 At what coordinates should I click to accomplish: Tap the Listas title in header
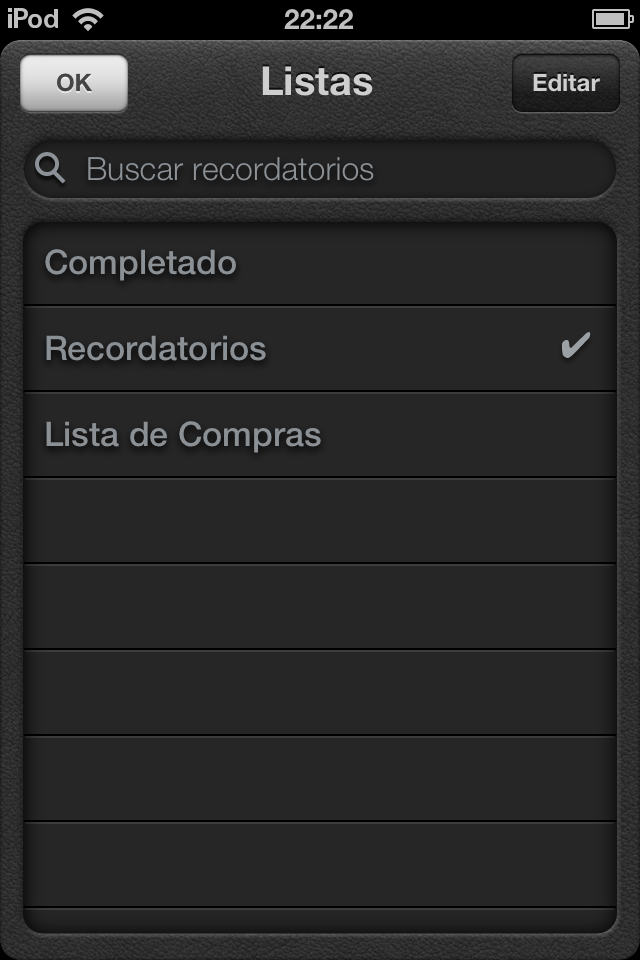[317, 81]
